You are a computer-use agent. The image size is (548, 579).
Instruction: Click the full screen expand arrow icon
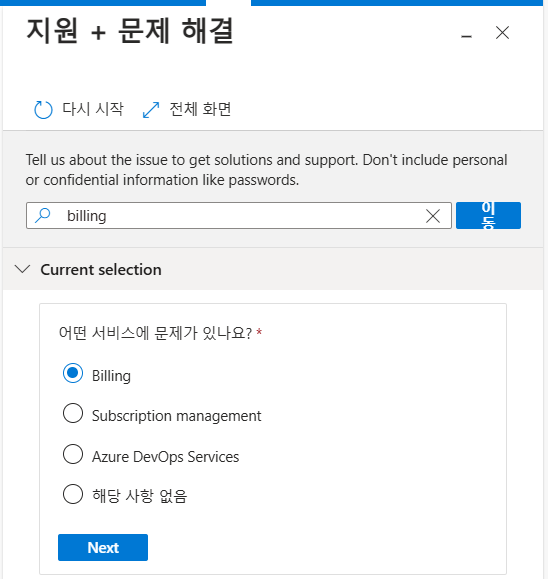(151, 110)
